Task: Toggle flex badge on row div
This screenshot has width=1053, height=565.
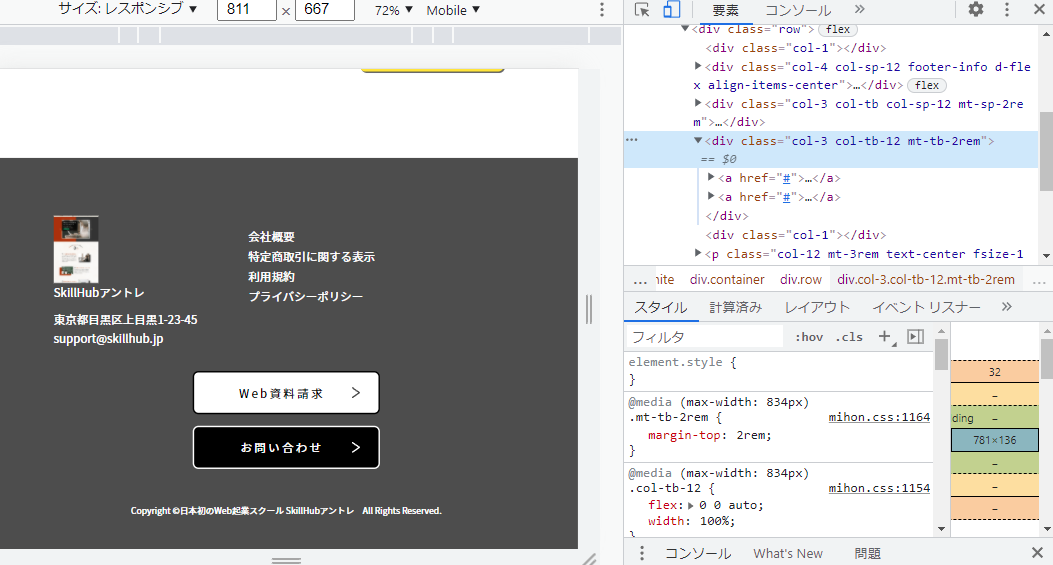Action: 837,30
